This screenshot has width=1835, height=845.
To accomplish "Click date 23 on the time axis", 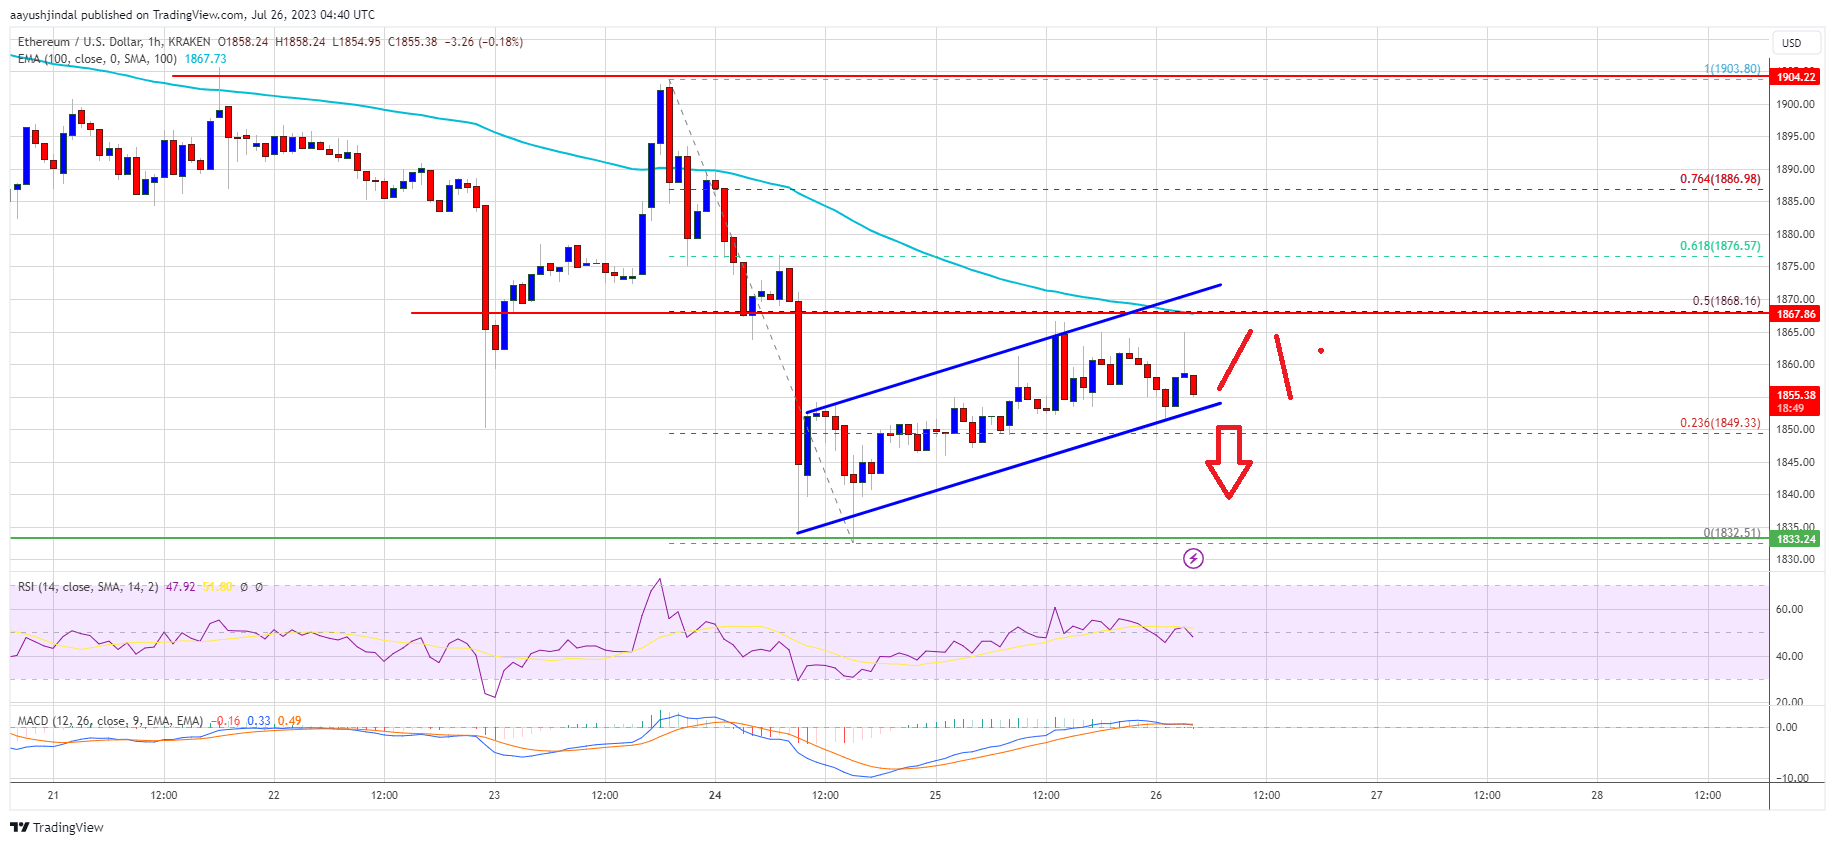I will pos(494,795).
